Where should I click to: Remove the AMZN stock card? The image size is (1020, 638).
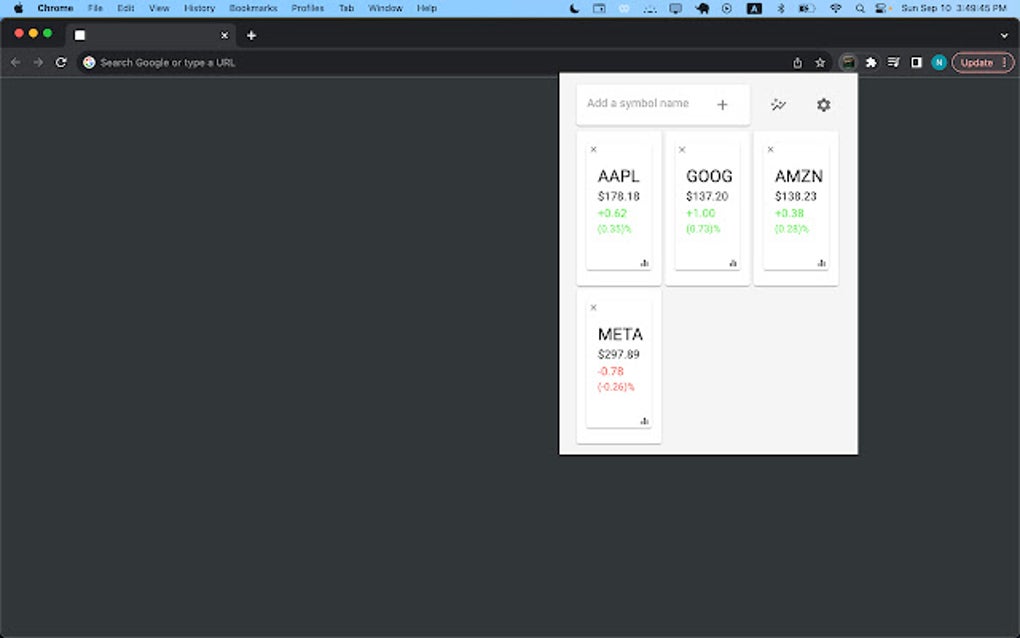(770, 150)
